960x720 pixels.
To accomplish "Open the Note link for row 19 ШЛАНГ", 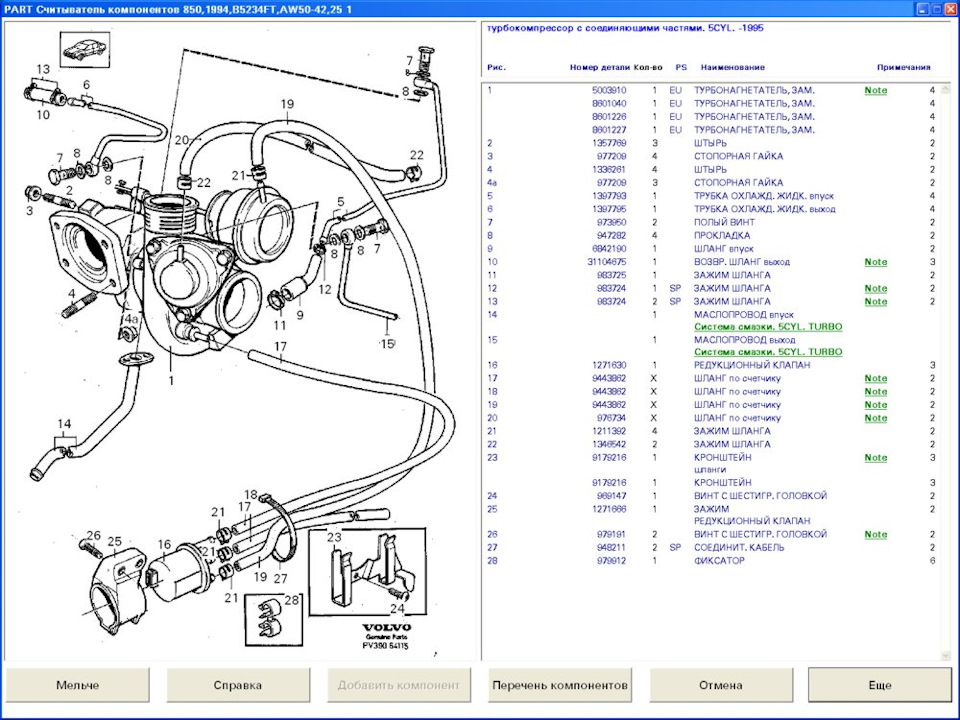I will [x=876, y=405].
